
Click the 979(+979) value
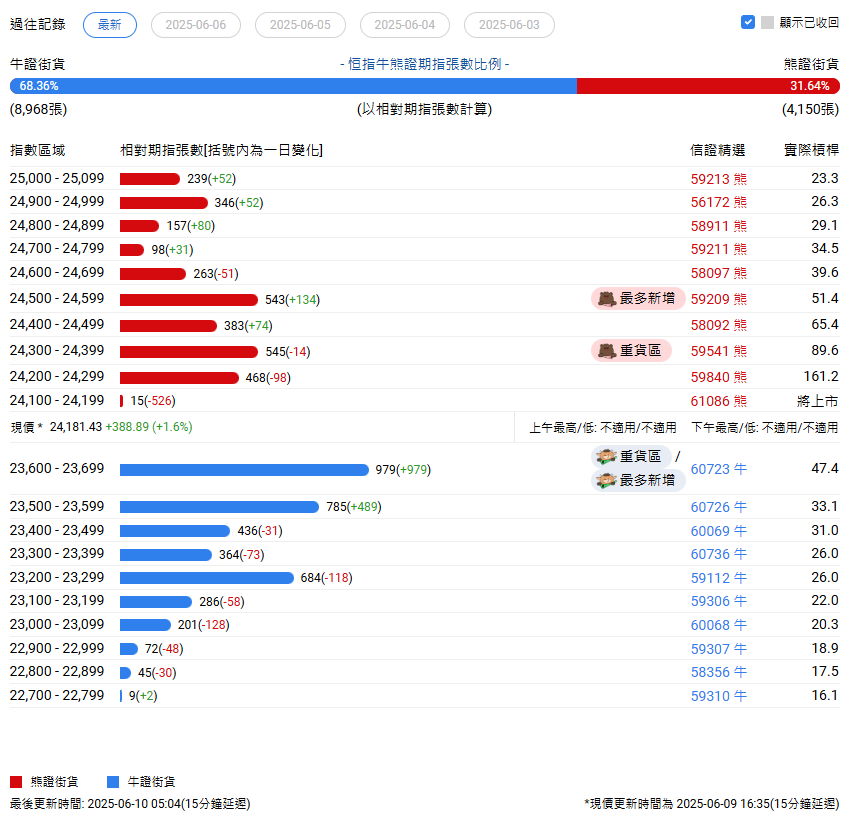403,470
